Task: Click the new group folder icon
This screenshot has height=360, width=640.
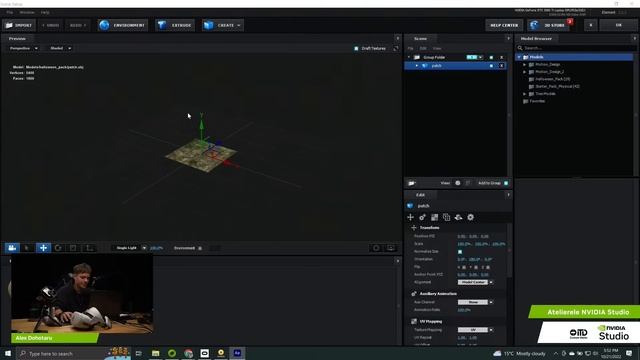Action: 412,183
